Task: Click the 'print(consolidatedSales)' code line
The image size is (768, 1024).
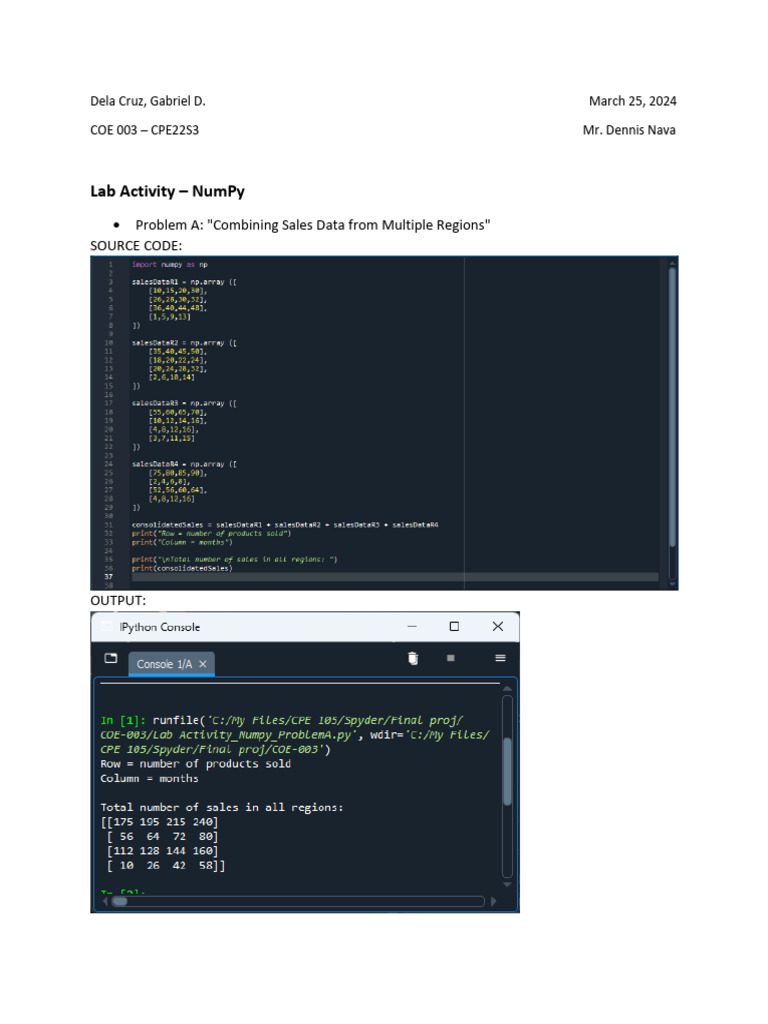Action: (182, 568)
